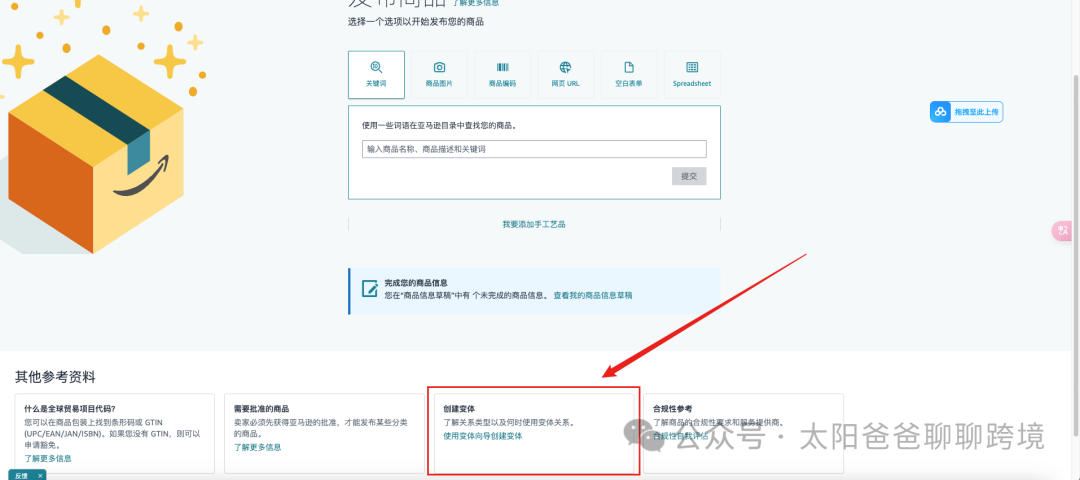
Task: Click the 反馈 feedback tab
Action: 21,475
